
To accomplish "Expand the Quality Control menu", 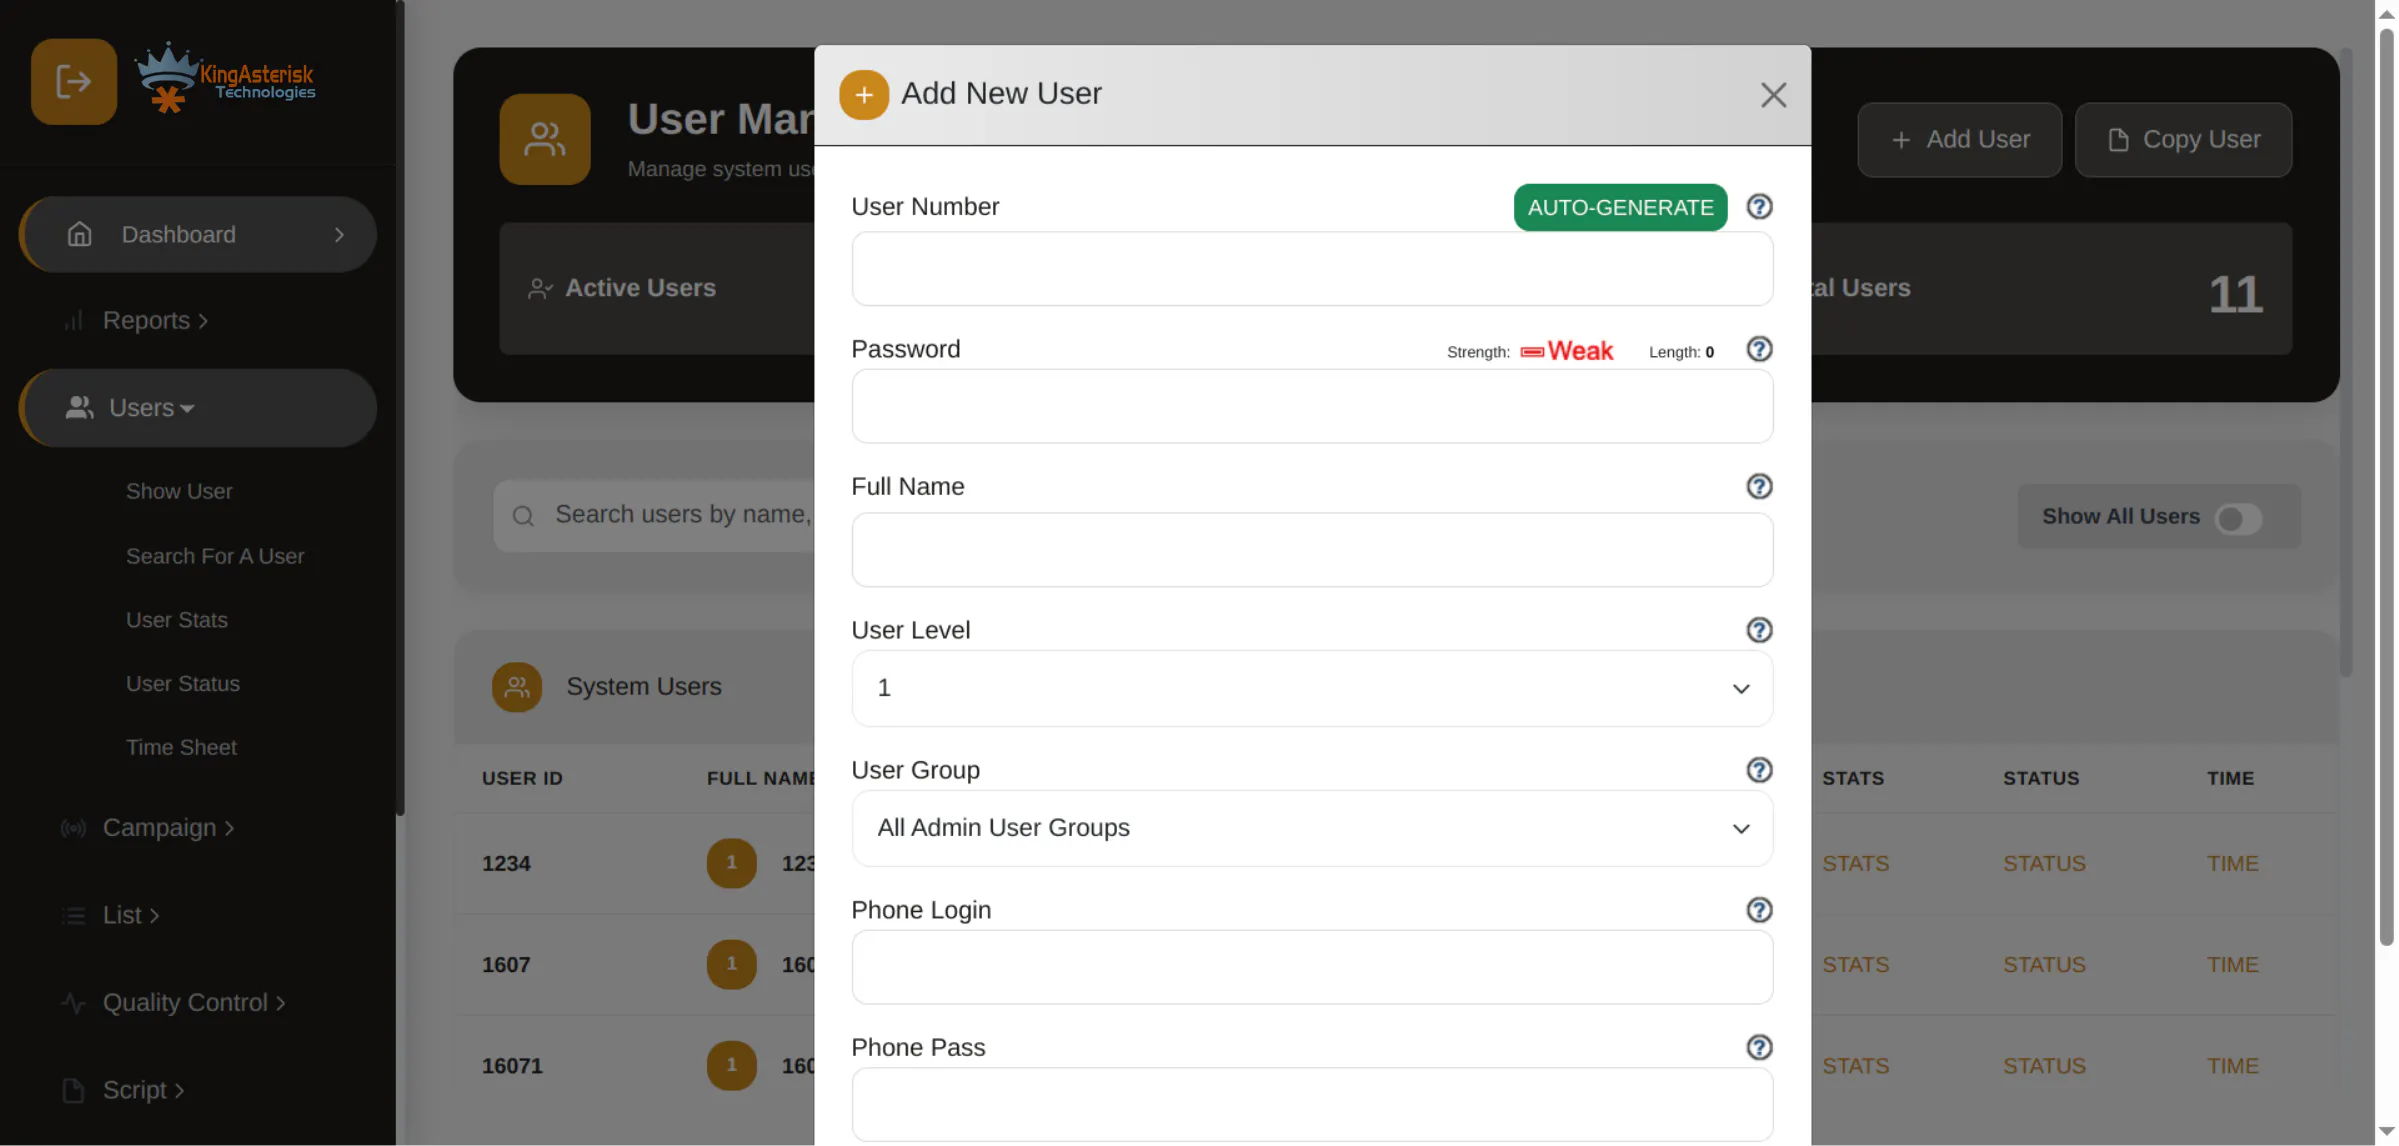I will point(194,1002).
